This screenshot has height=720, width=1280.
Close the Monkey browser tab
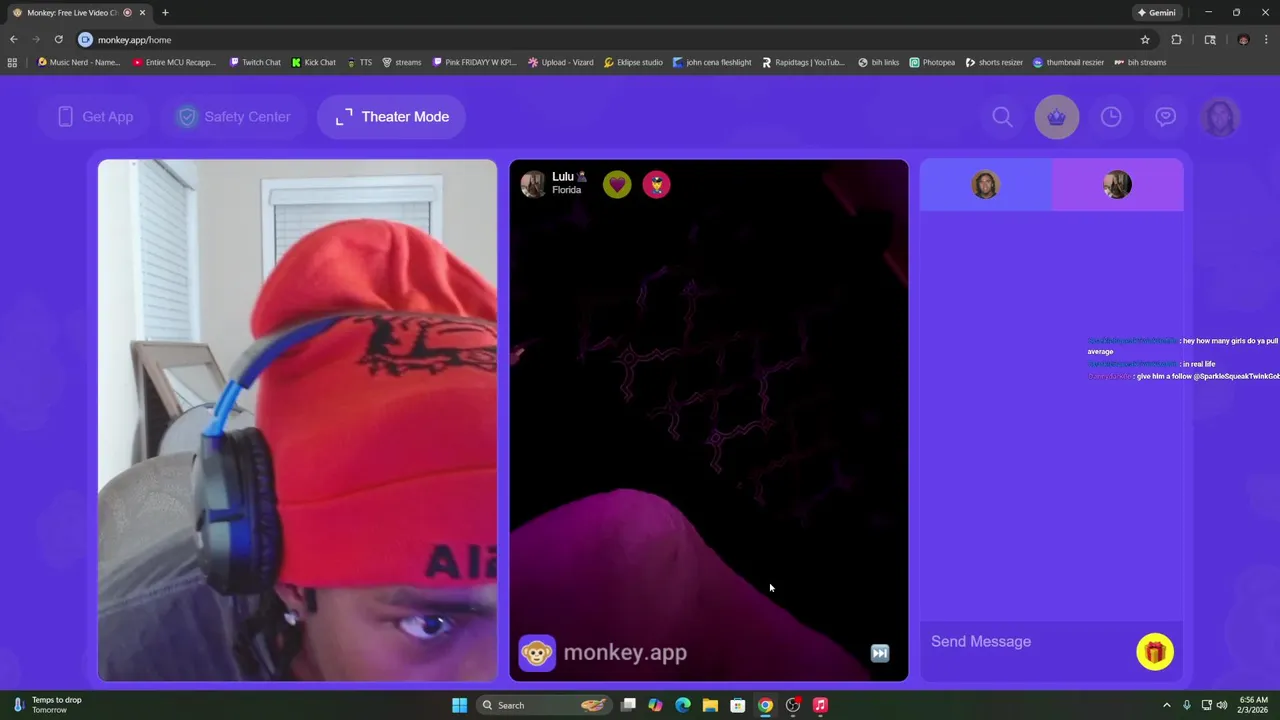coord(142,13)
